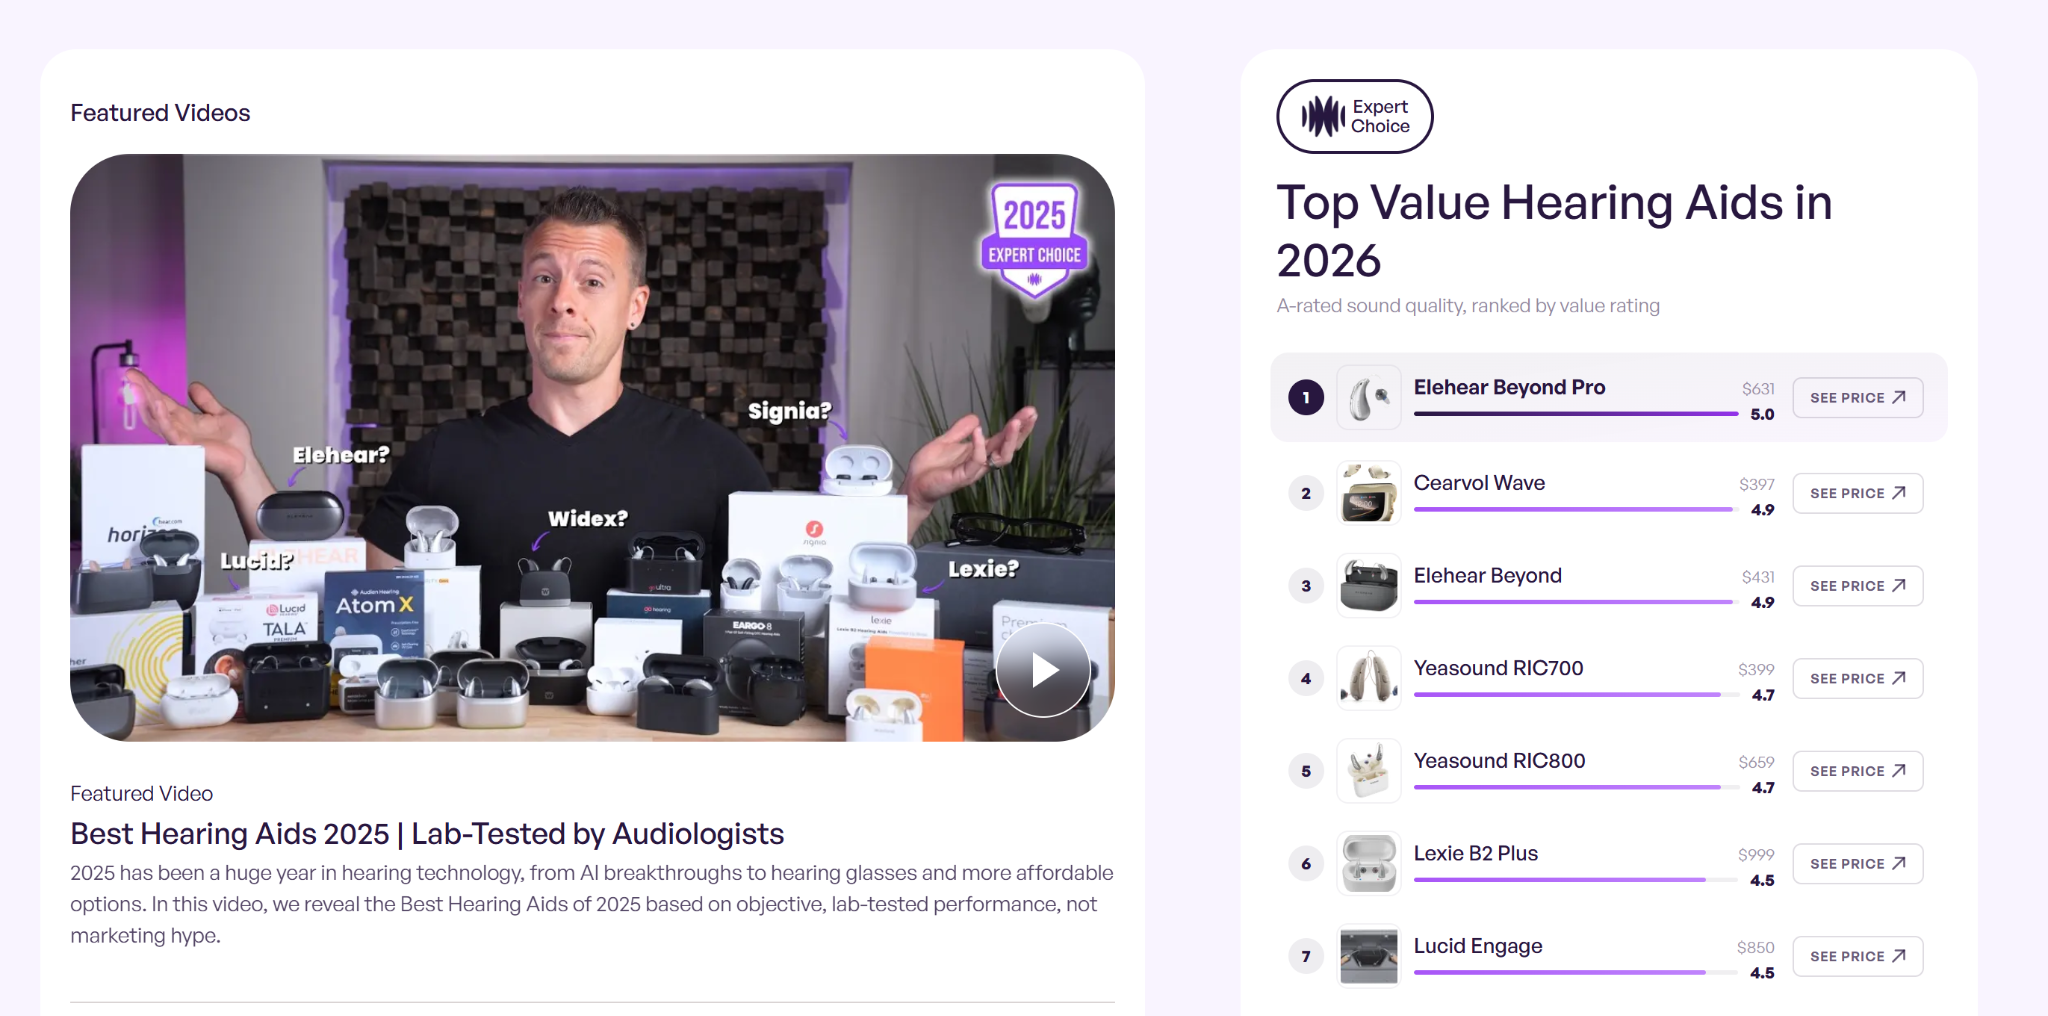Select the Elehear Beyond charging case image

pos(1369,586)
